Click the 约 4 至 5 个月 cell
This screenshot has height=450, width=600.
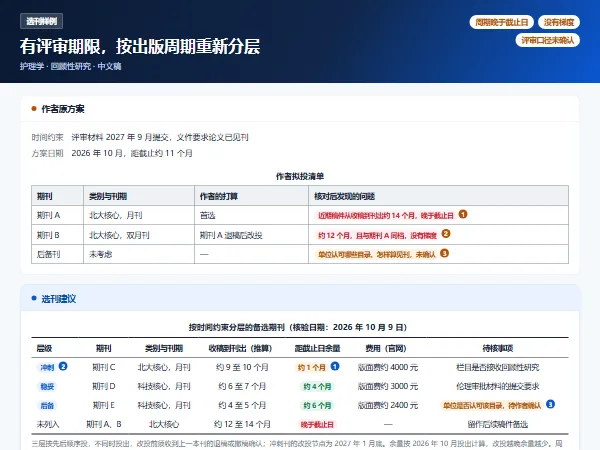[x=242, y=405]
